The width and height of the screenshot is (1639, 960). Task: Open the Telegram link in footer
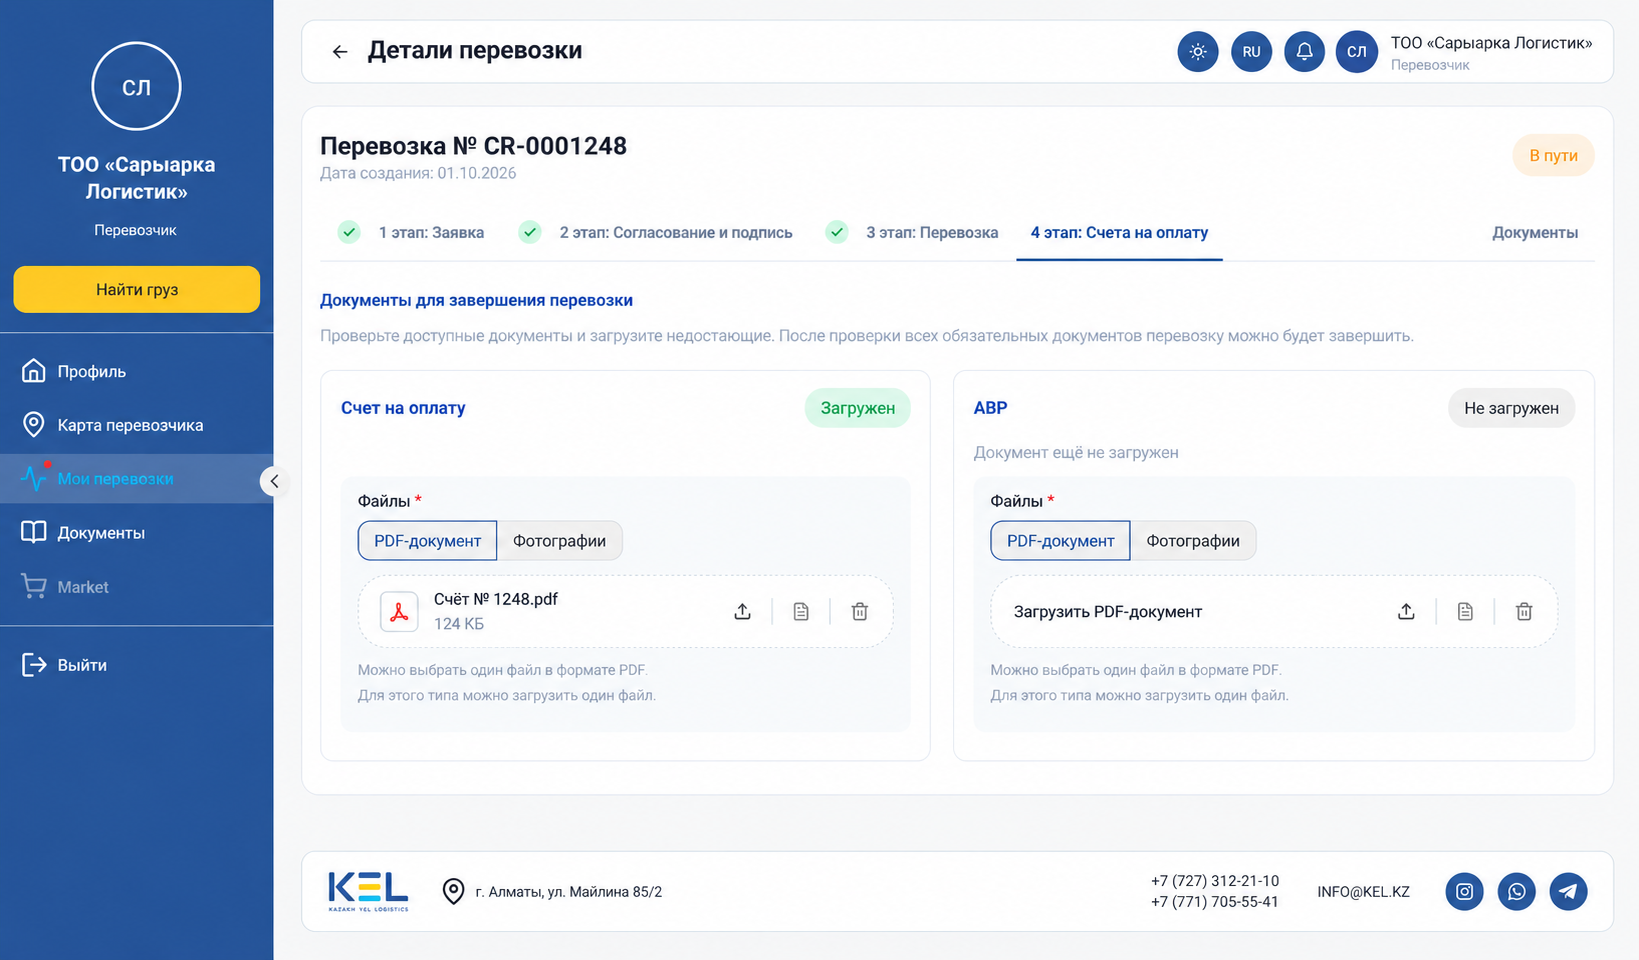coord(1568,892)
